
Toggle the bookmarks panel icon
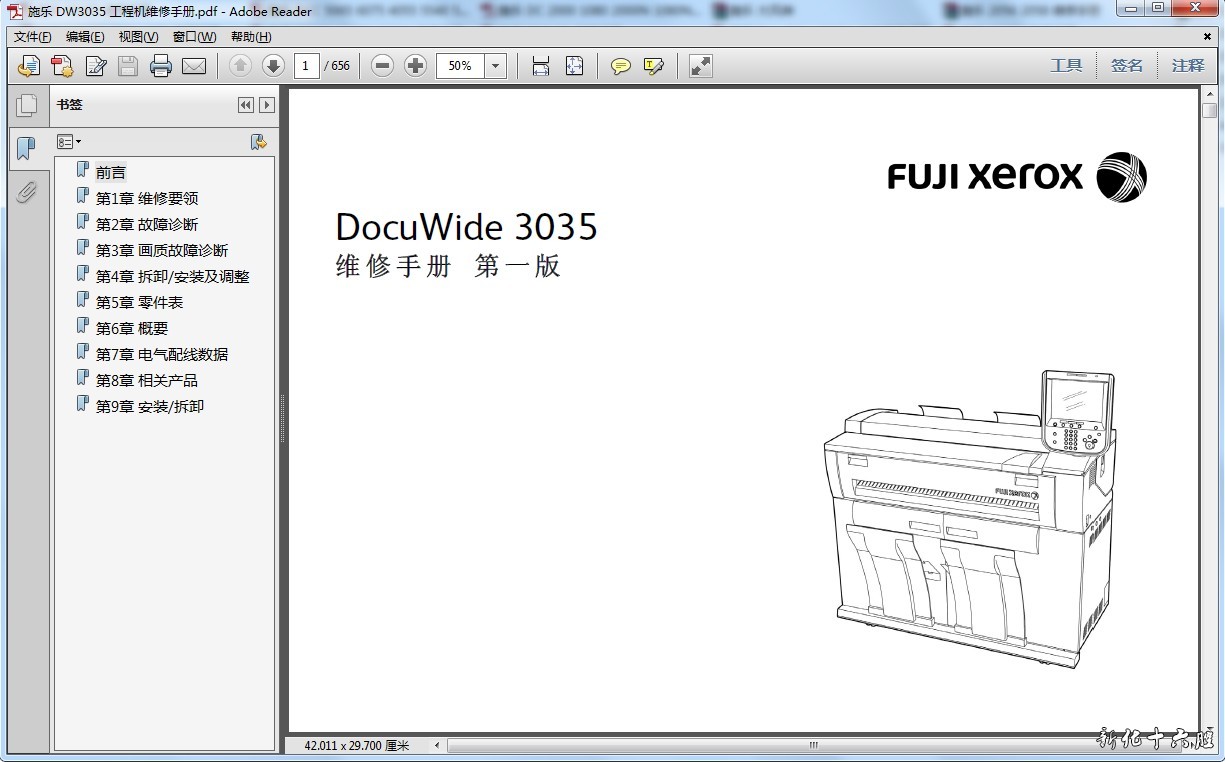point(26,149)
